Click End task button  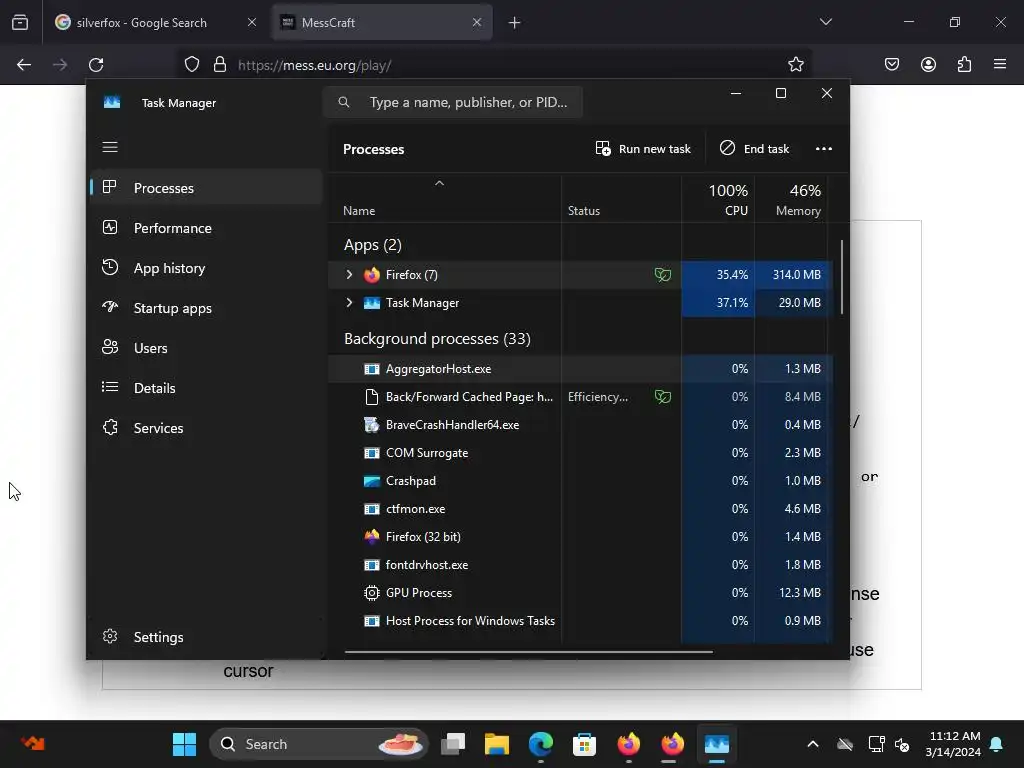[754, 149]
